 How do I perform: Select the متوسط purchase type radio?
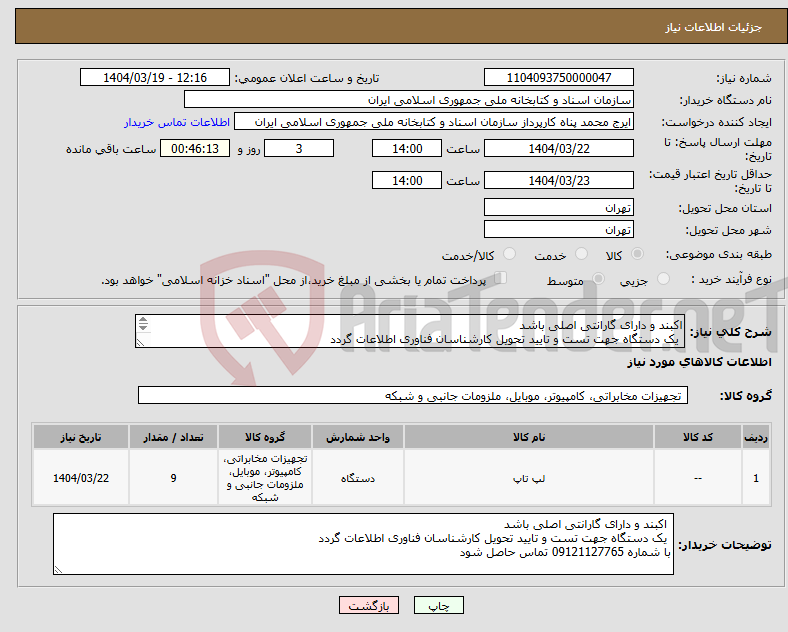click(x=599, y=279)
